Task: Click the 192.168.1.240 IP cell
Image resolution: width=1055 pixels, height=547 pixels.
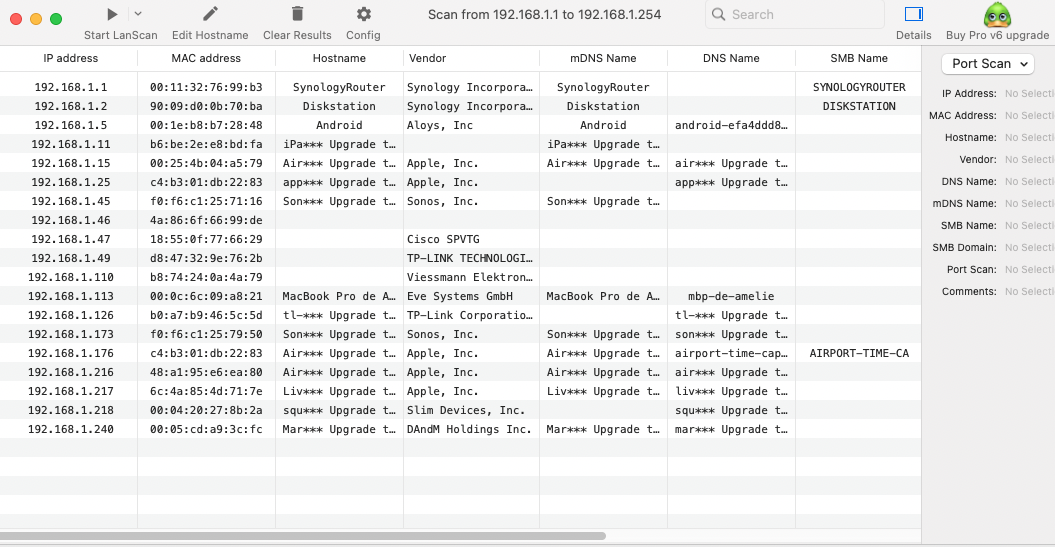Action: [71, 429]
